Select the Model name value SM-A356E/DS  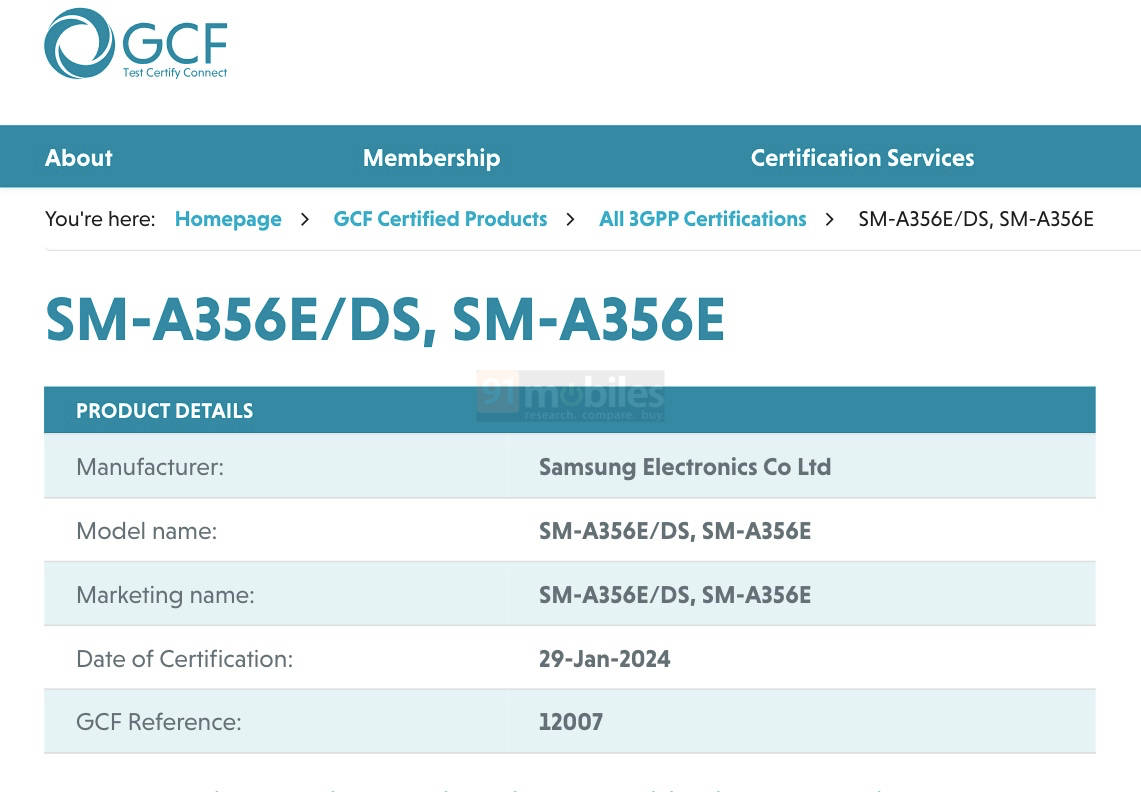pyautogui.click(x=675, y=531)
